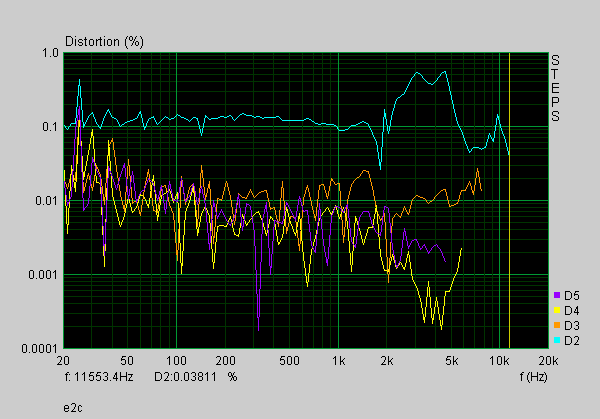Click the 0.0001 y-axis tick label
Image resolution: width=600 pixels, height=419 pixels.
click(40, 349)
